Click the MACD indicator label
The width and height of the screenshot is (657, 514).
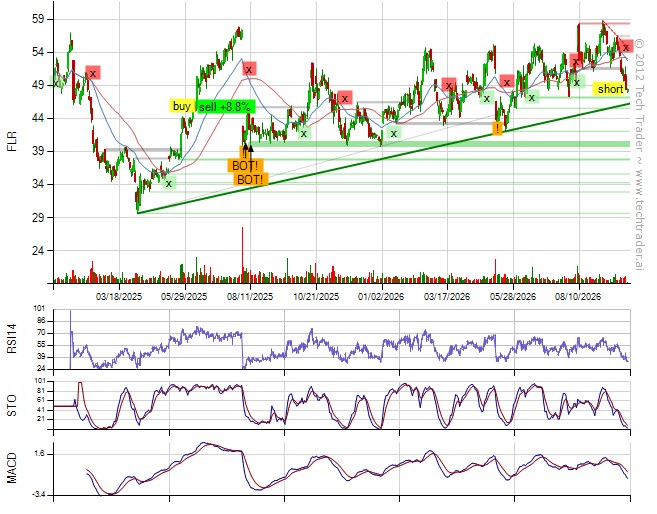click(x=12, y=468)
